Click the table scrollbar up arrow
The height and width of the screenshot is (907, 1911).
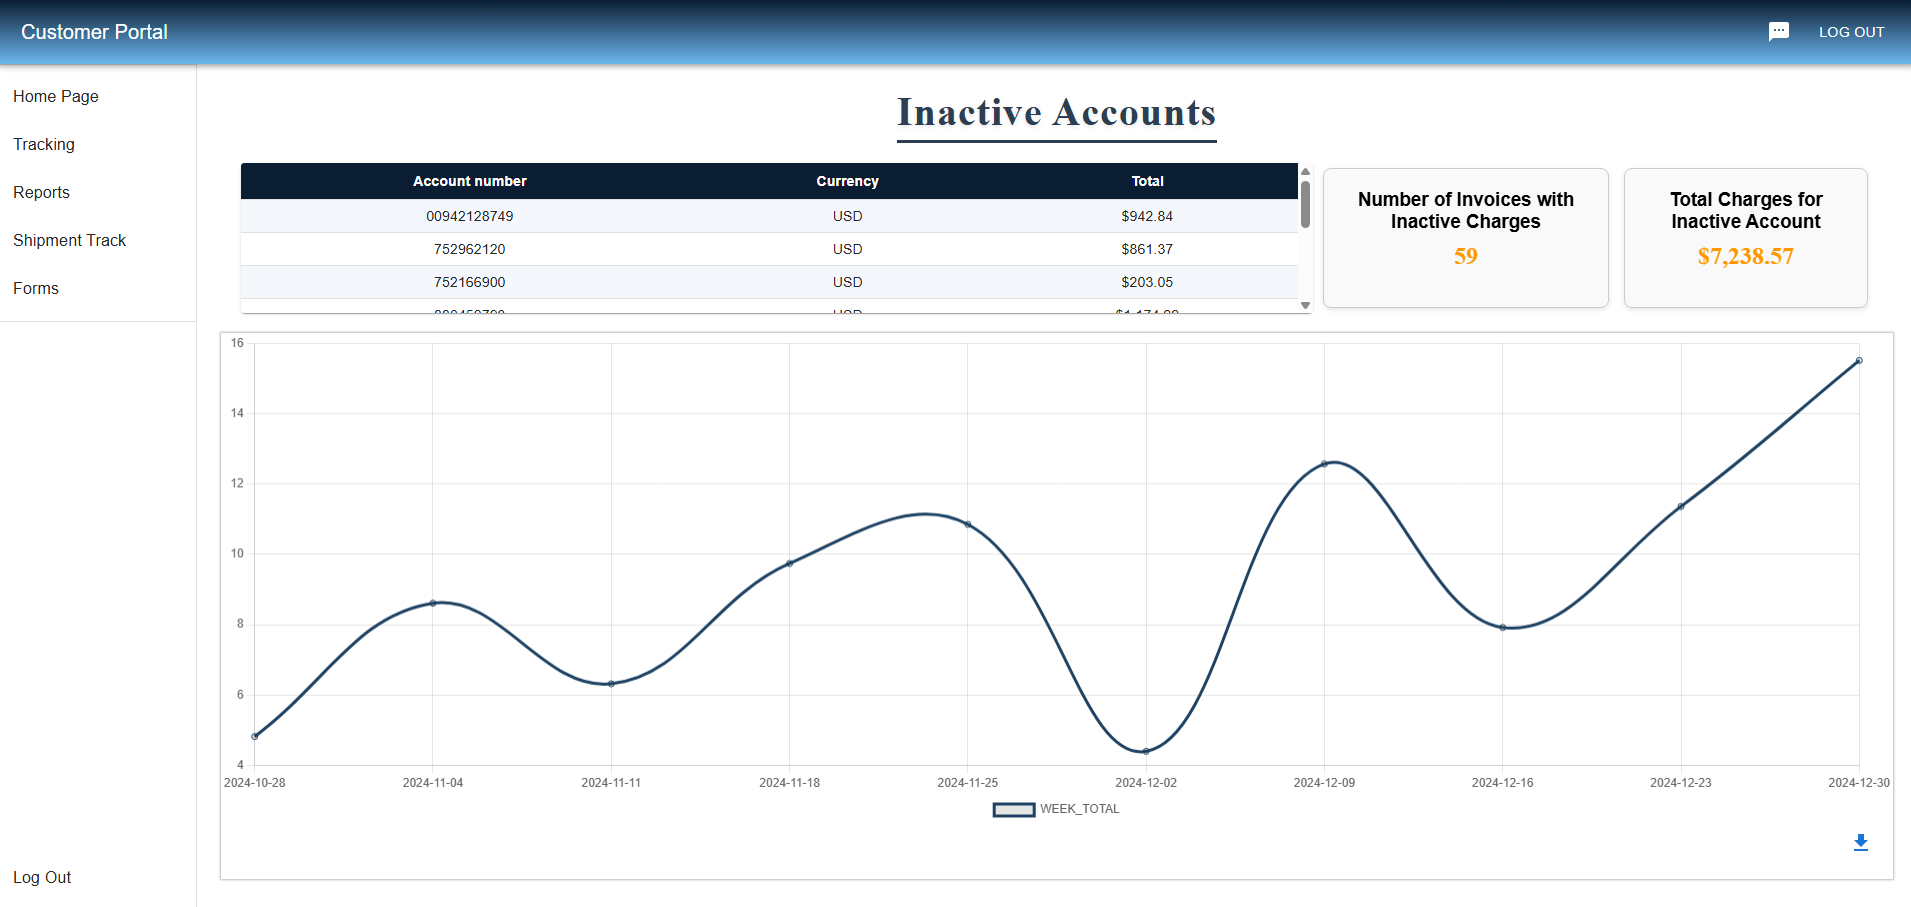tap(1305, 172)
